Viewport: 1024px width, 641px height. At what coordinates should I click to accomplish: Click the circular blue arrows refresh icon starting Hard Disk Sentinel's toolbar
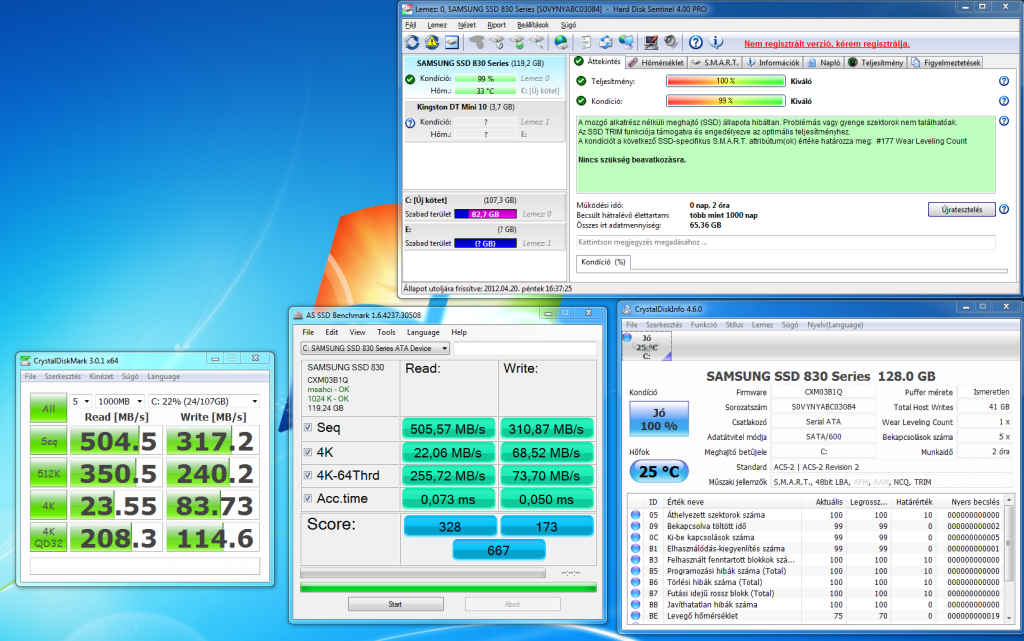(x=412, y=42)
